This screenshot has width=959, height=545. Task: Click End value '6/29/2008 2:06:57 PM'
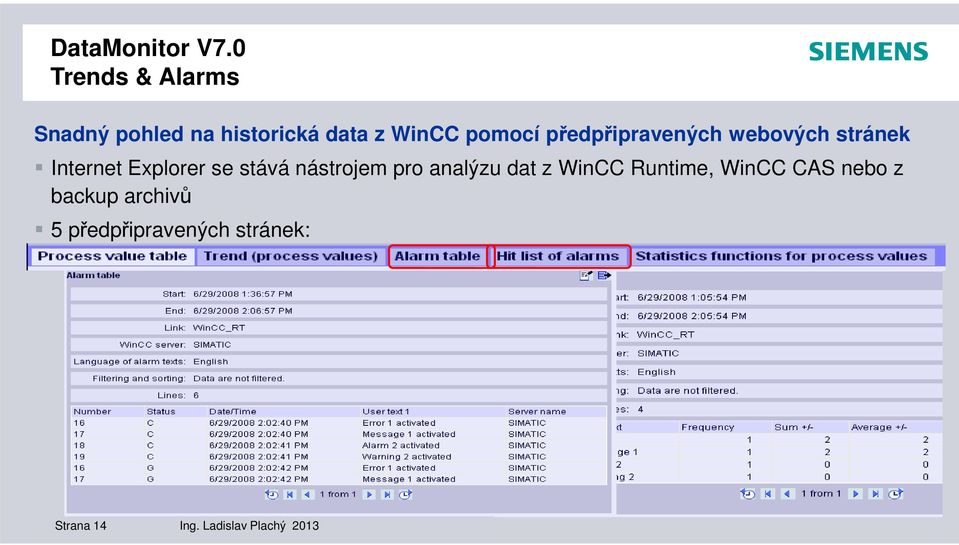click(243, 311)
